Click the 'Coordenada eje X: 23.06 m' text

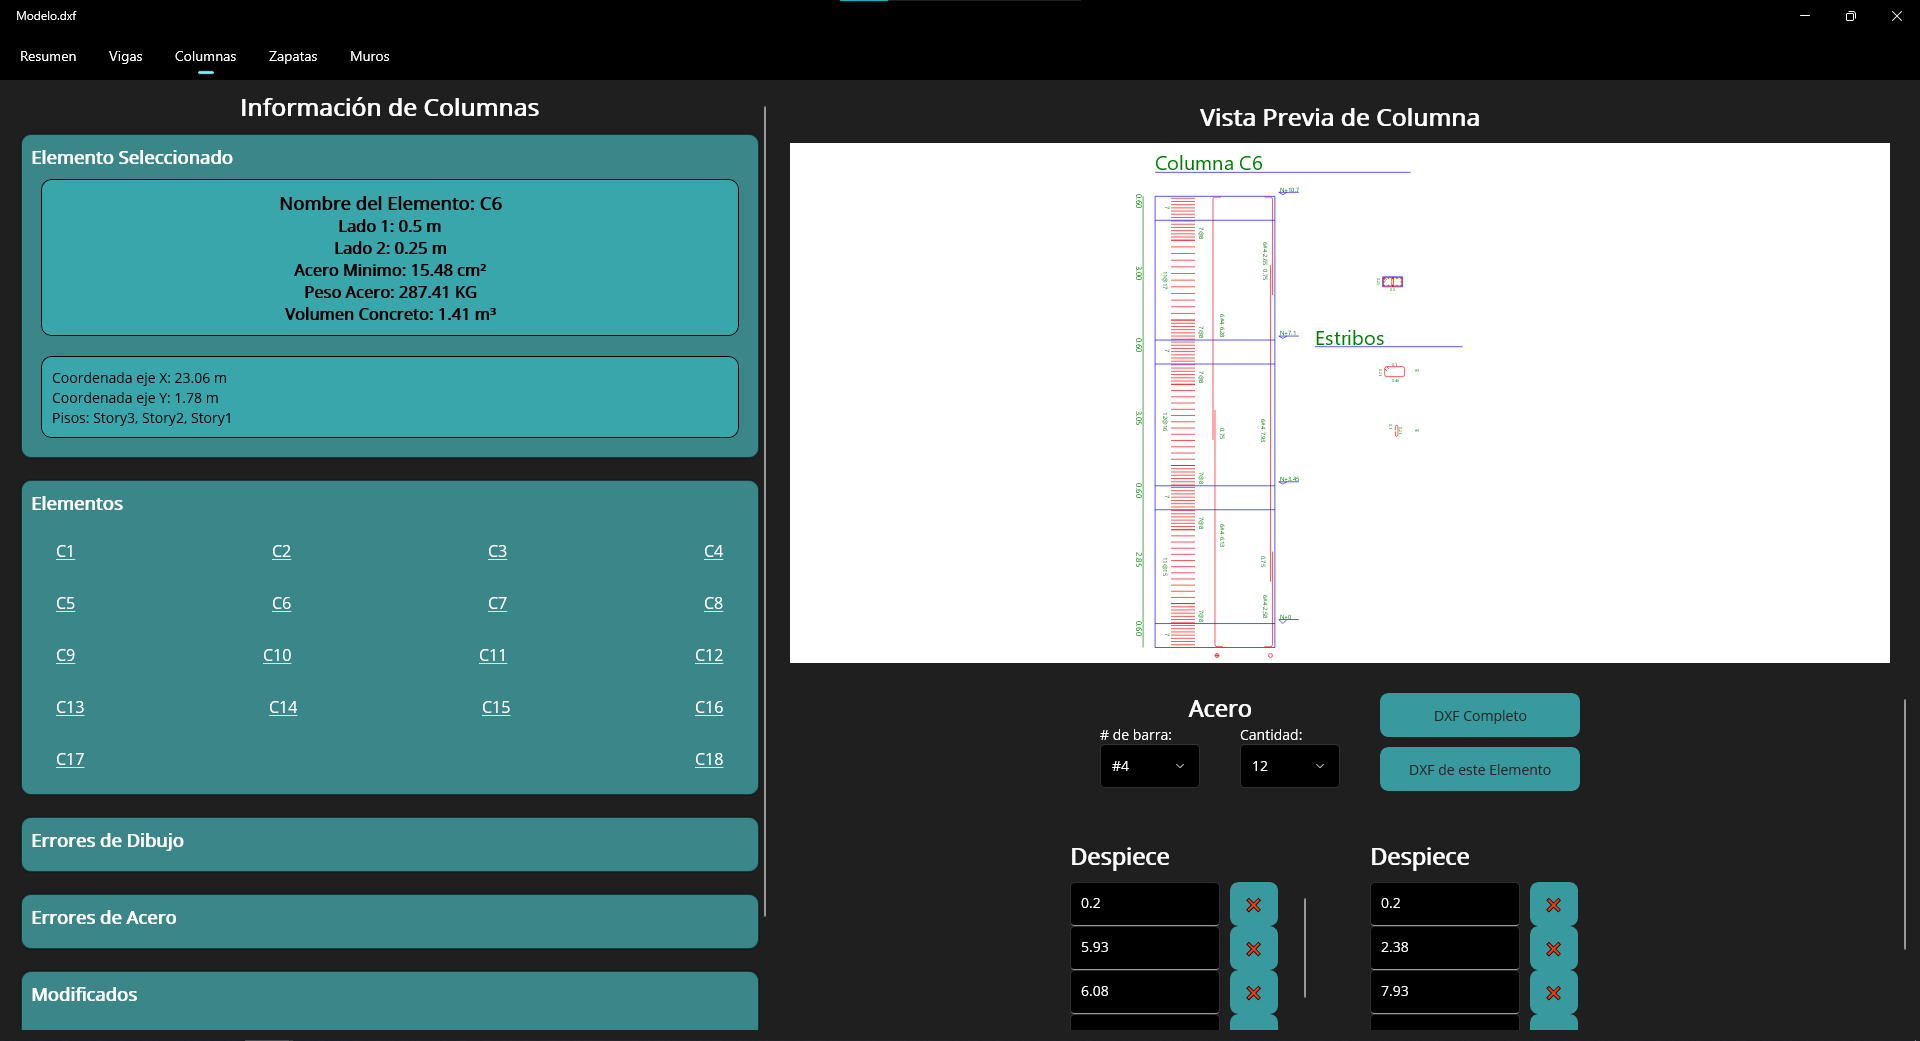pyautogui.click(x=139, y=378)
